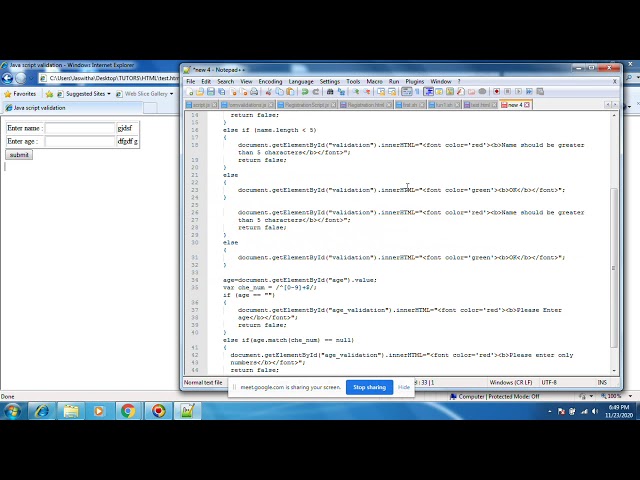Switch to the RegistrationScript.js tab

[307, 105]
